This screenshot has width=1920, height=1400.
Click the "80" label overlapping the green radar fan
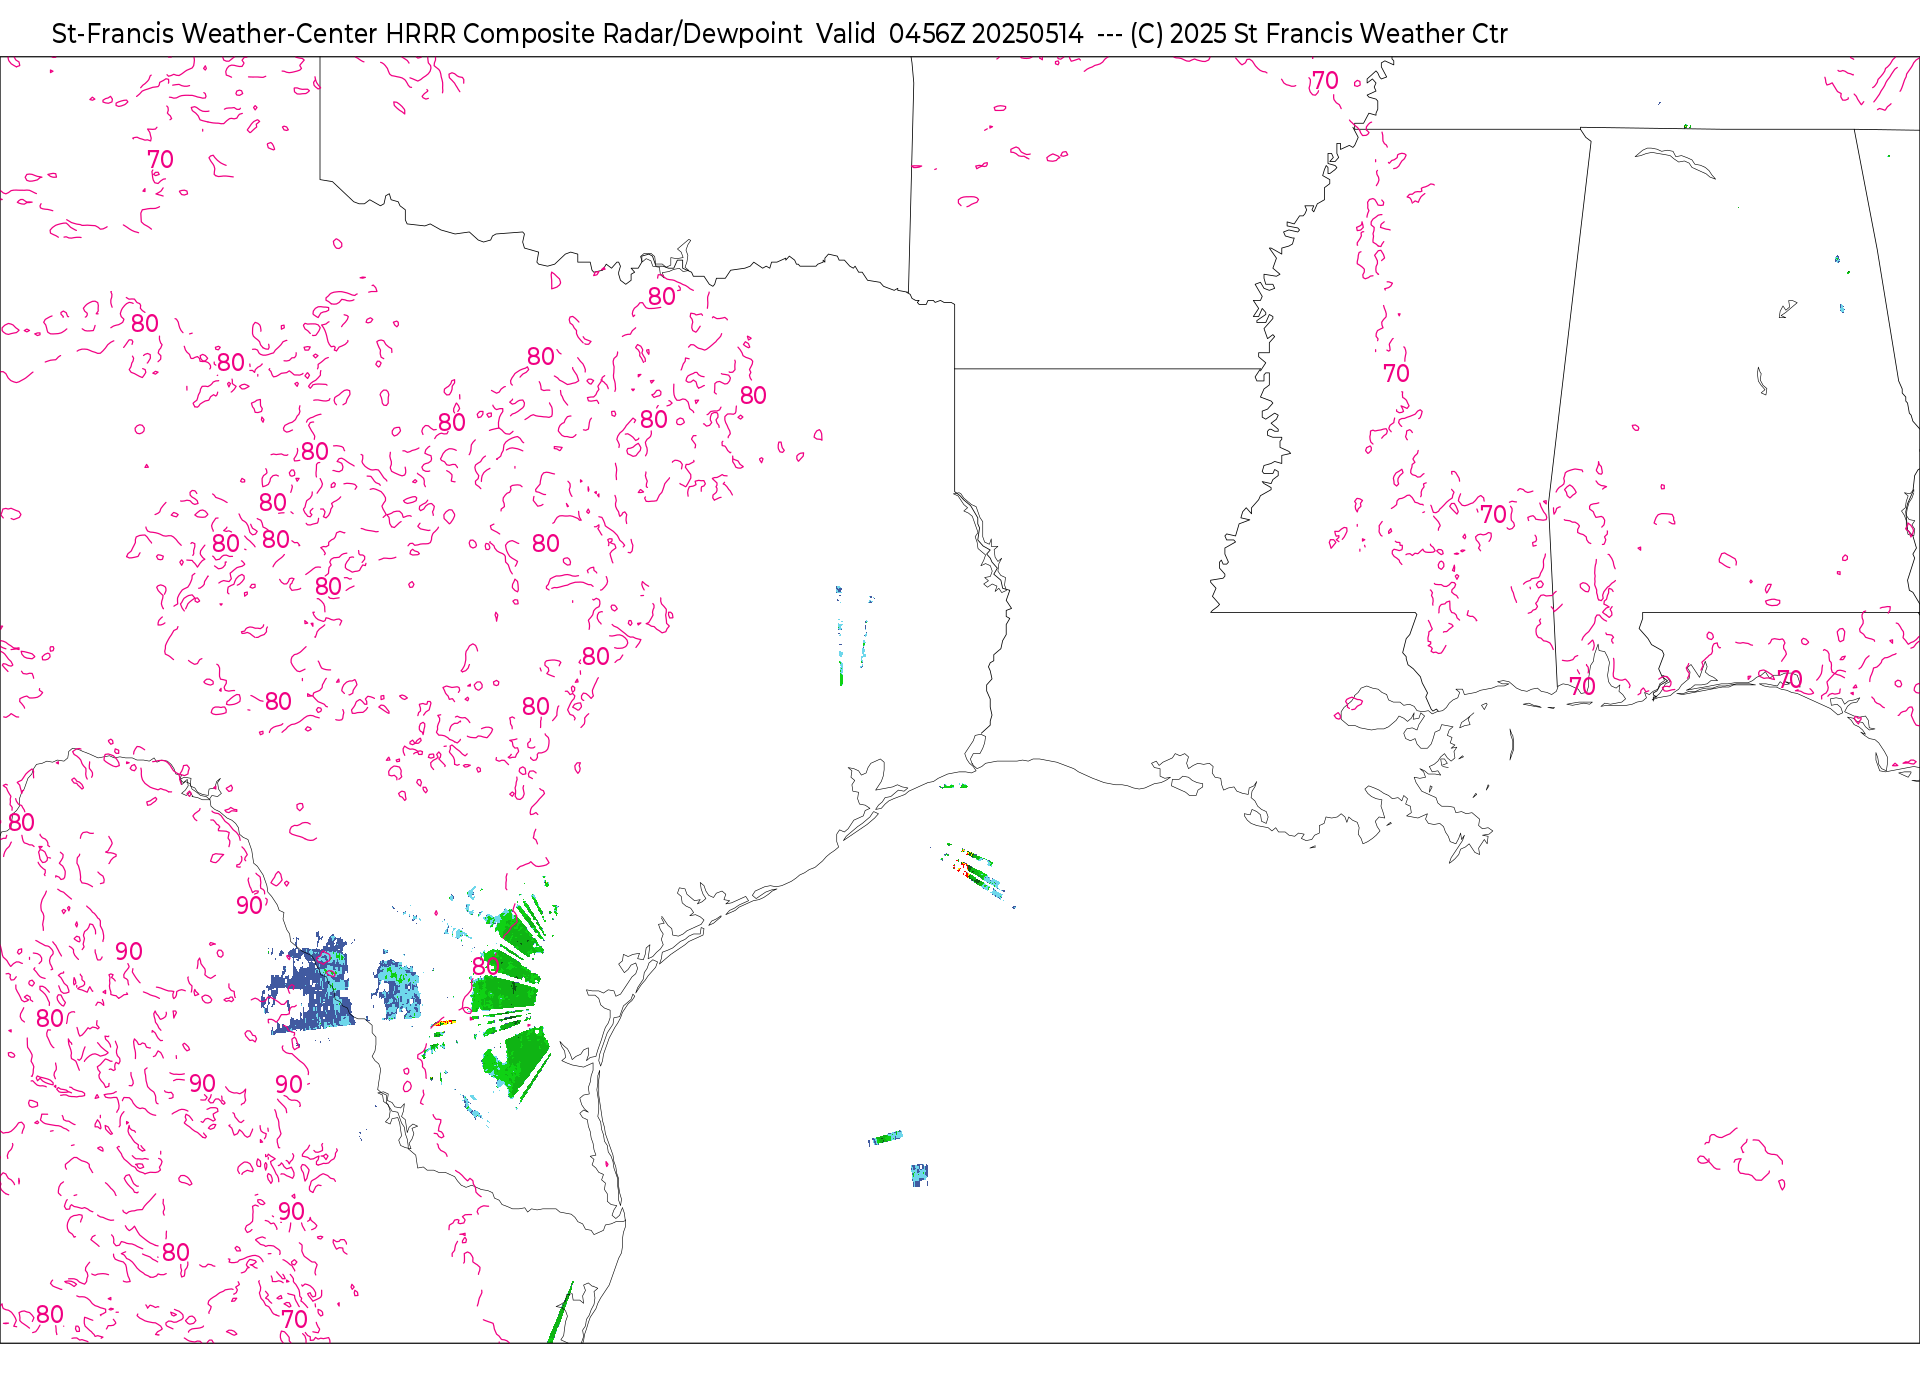[x=486, y=966]
